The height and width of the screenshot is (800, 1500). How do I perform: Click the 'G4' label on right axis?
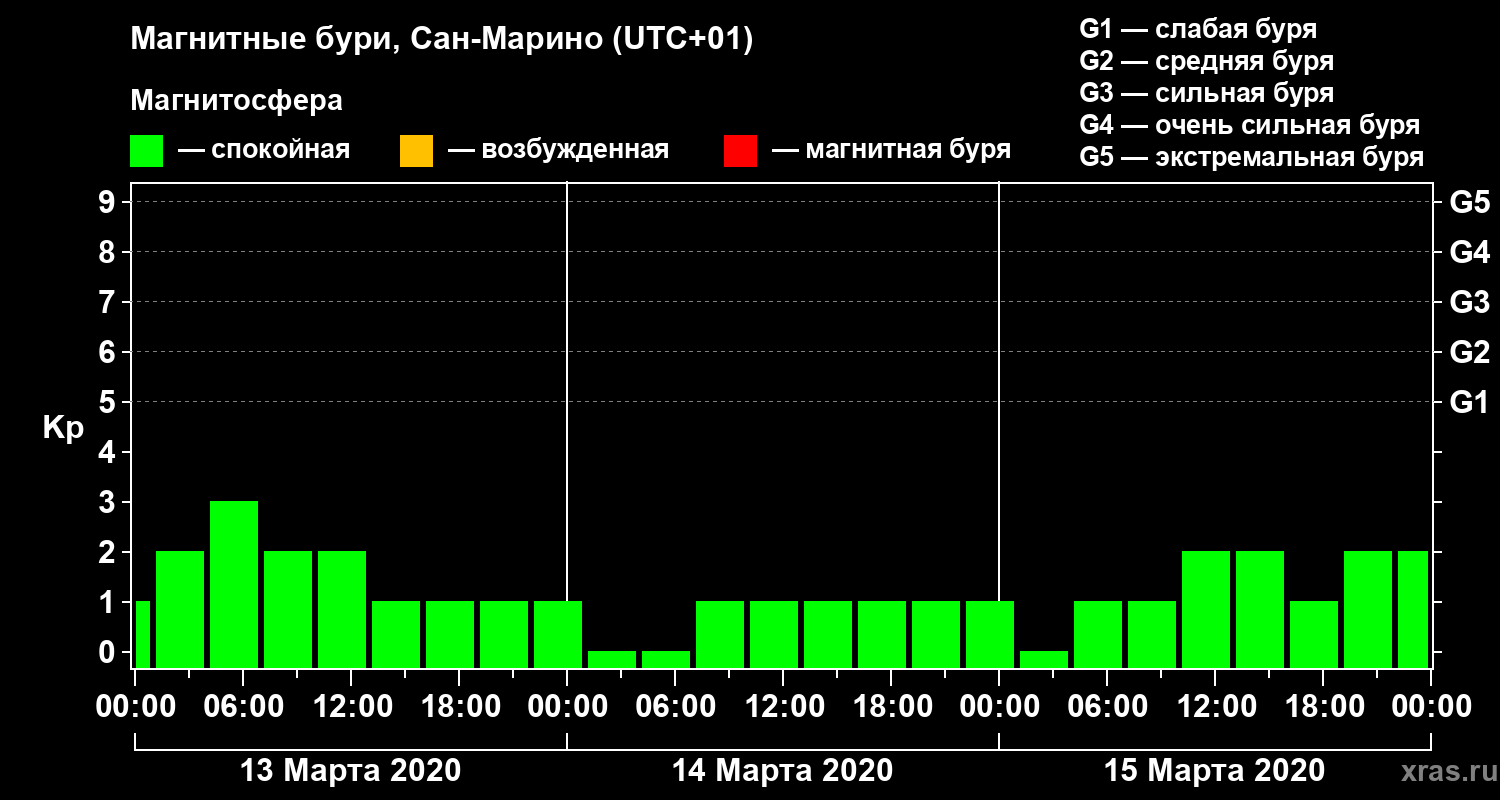click(x=1469, y=252)
